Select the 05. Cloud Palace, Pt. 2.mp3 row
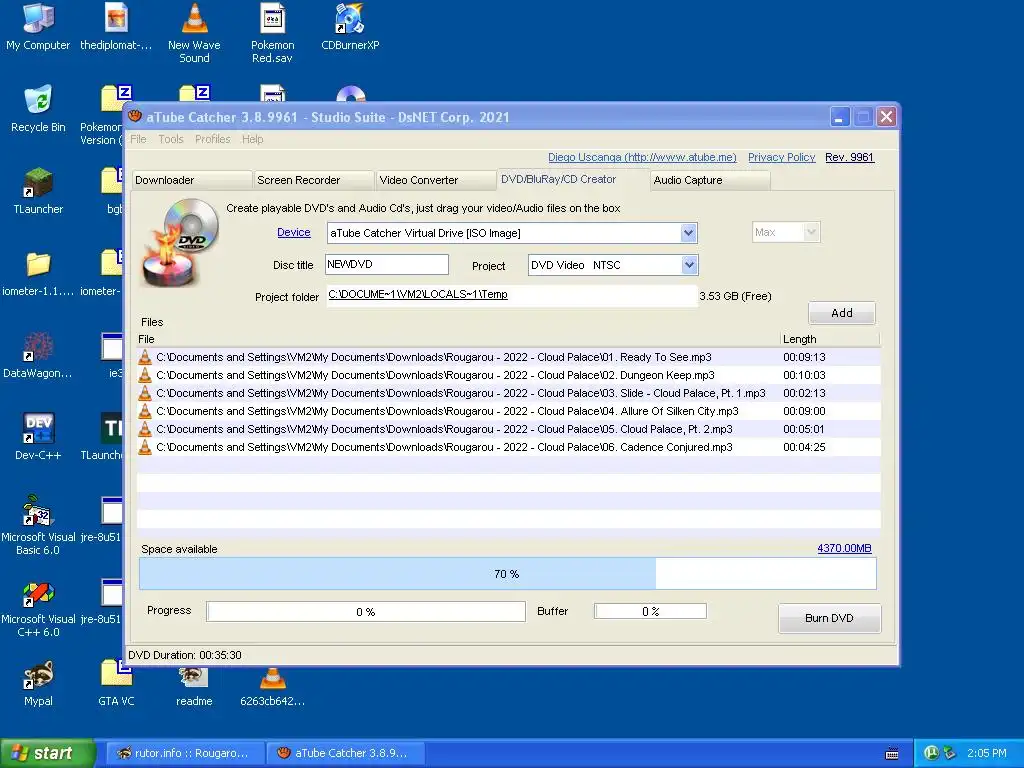 (x=508, y=429)
